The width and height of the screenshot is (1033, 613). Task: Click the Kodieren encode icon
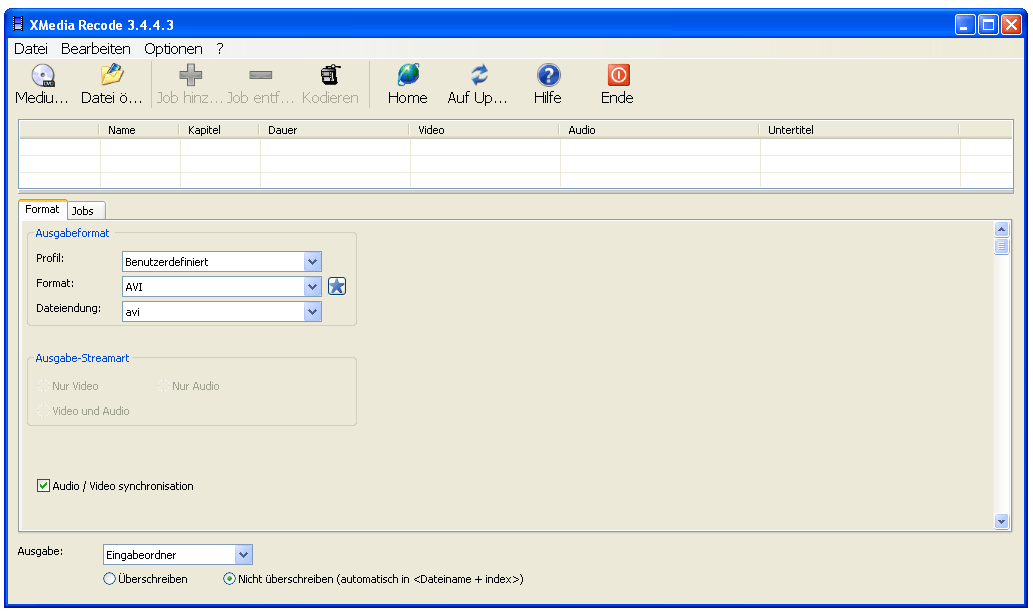(330, 75)
